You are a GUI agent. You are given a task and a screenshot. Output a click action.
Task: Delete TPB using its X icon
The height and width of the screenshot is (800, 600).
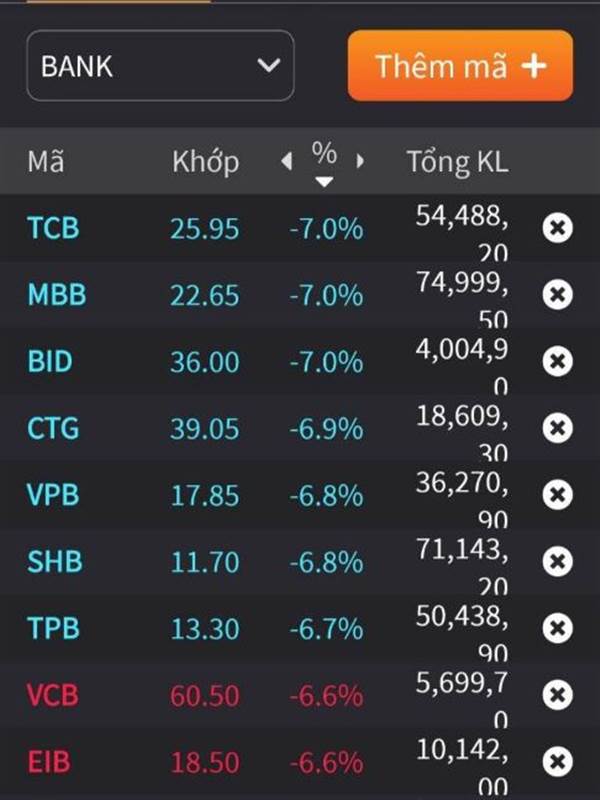(x=557, y=628)
